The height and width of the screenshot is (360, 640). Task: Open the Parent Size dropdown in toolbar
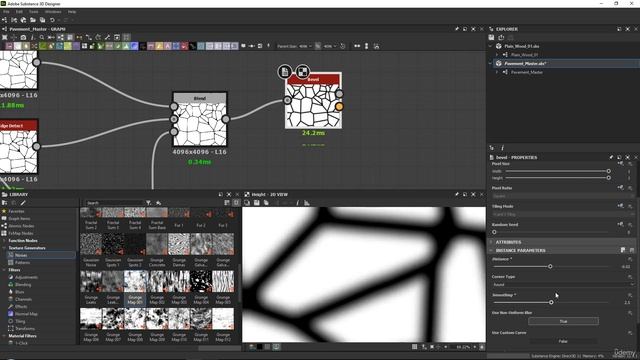305,46
